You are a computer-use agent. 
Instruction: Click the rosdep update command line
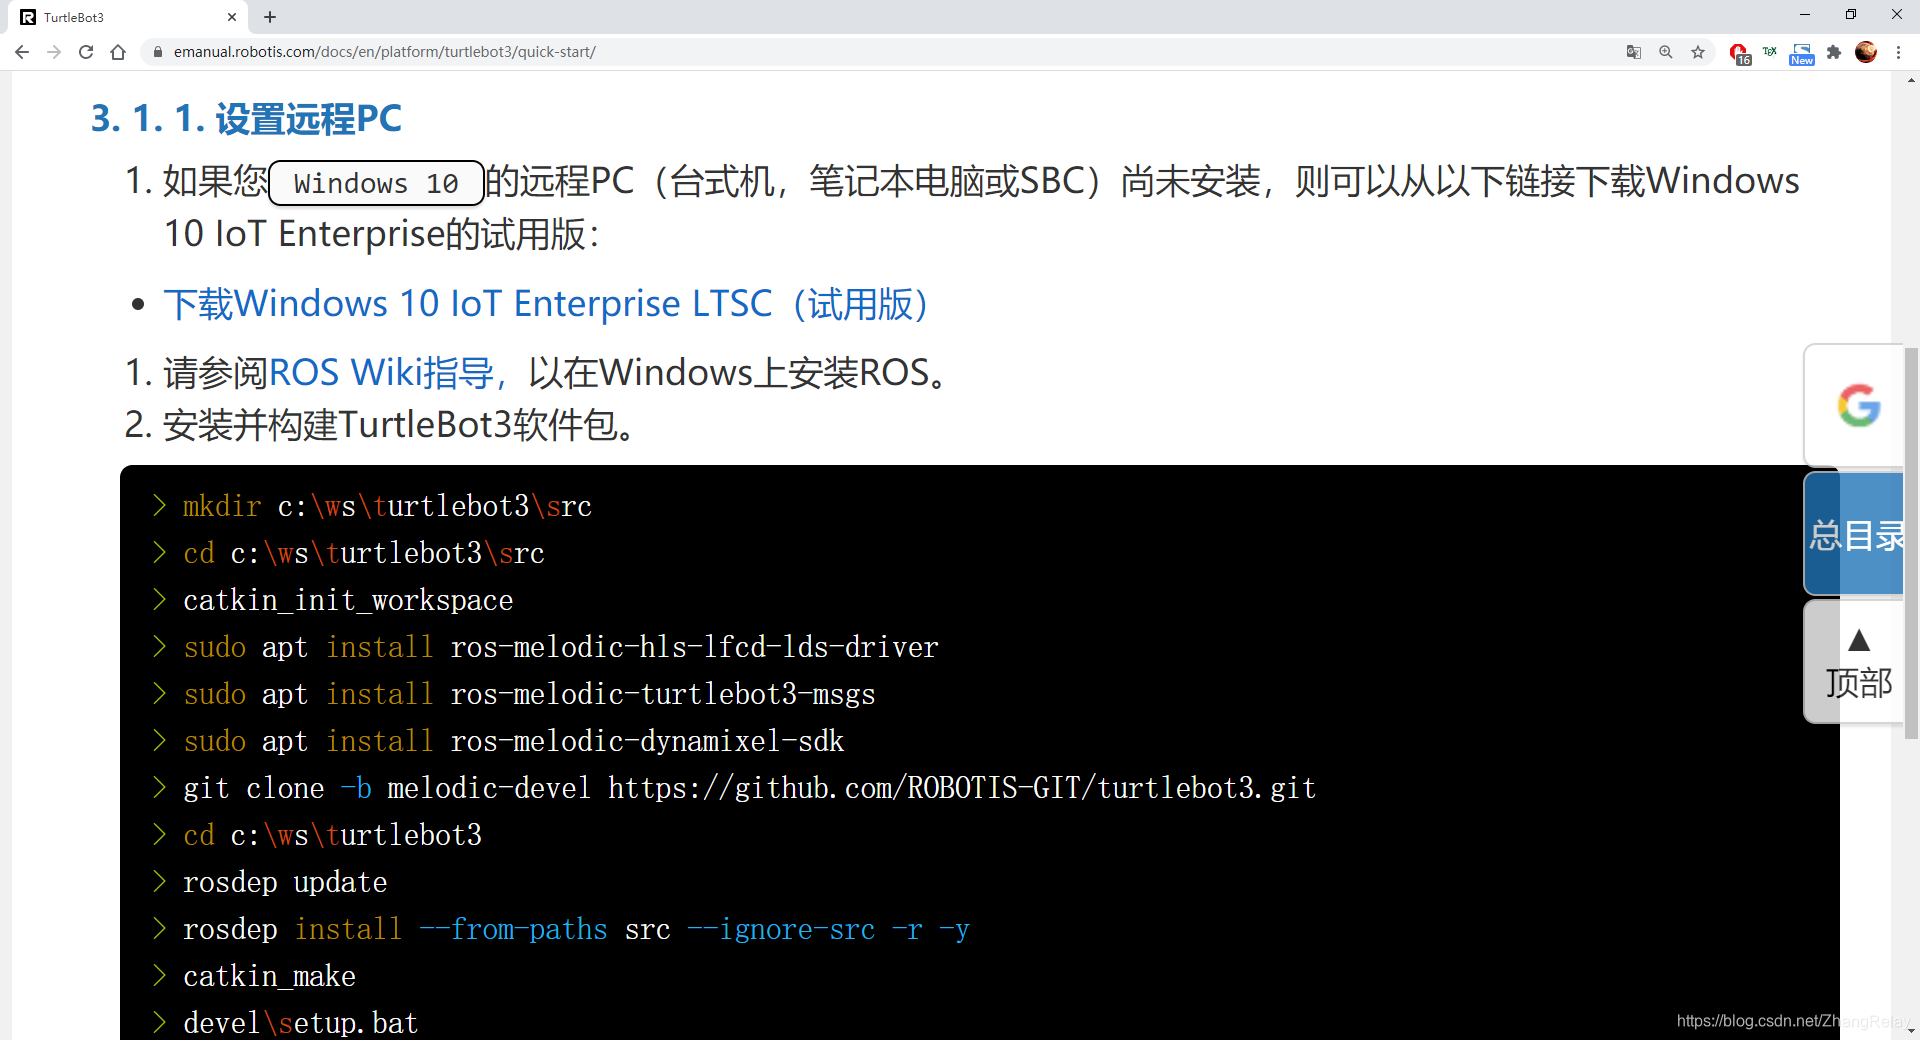click(x=285, y=882)
